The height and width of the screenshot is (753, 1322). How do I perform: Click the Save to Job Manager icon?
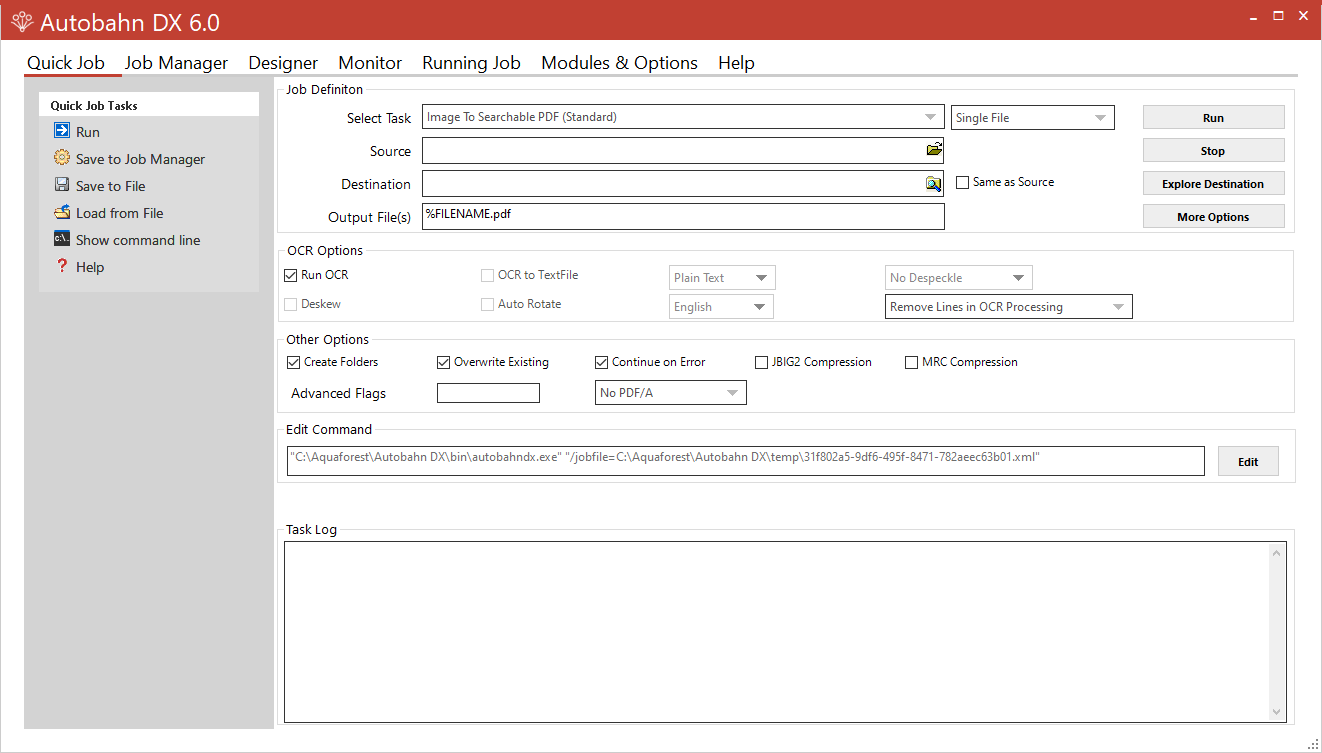pos(62,158)
